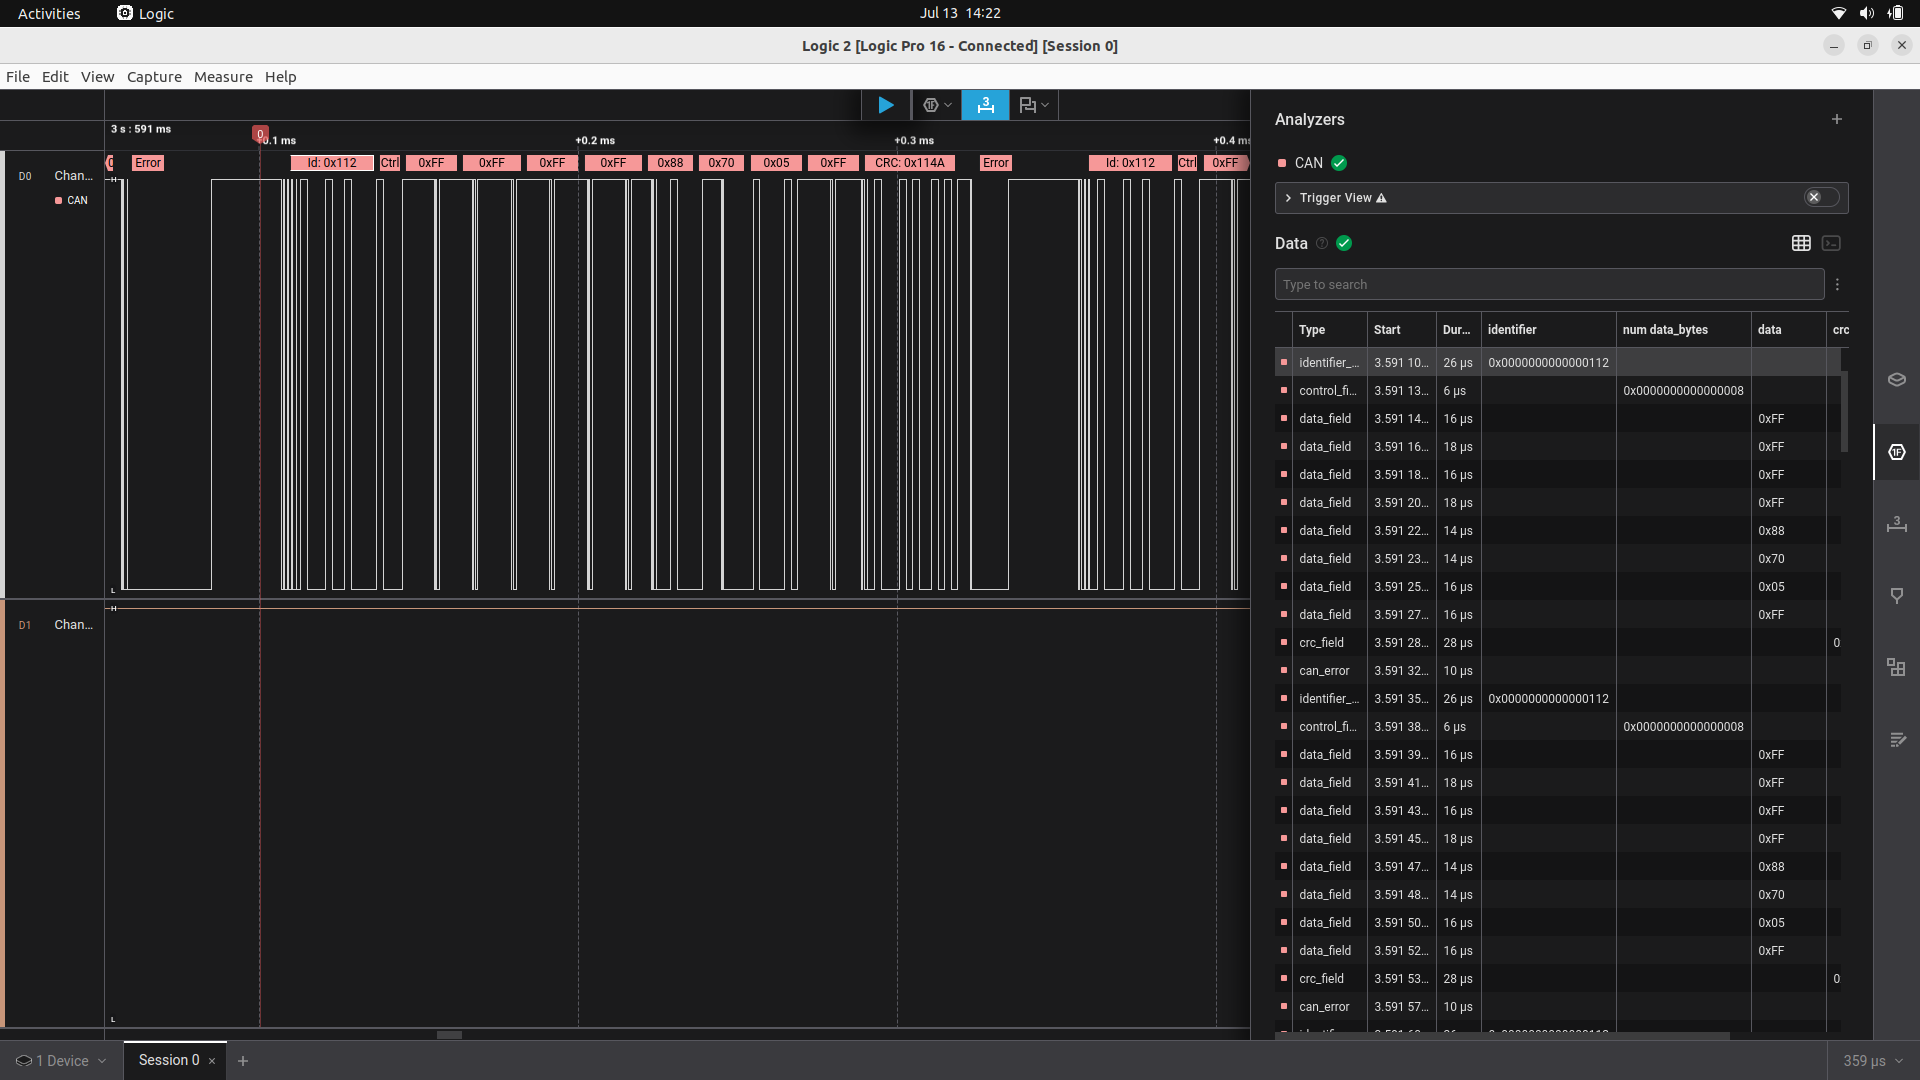Screen dimensions: 1920x1080
Task: Switch data view to terminal mode
Action: point(1831,243)
